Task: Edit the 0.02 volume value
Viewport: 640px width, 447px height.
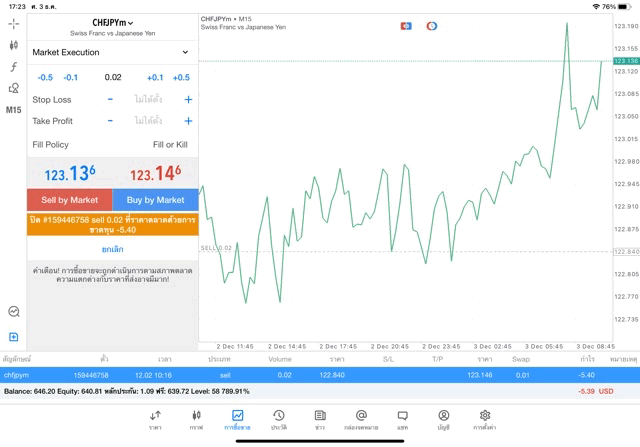Action: tap(113, 77)
